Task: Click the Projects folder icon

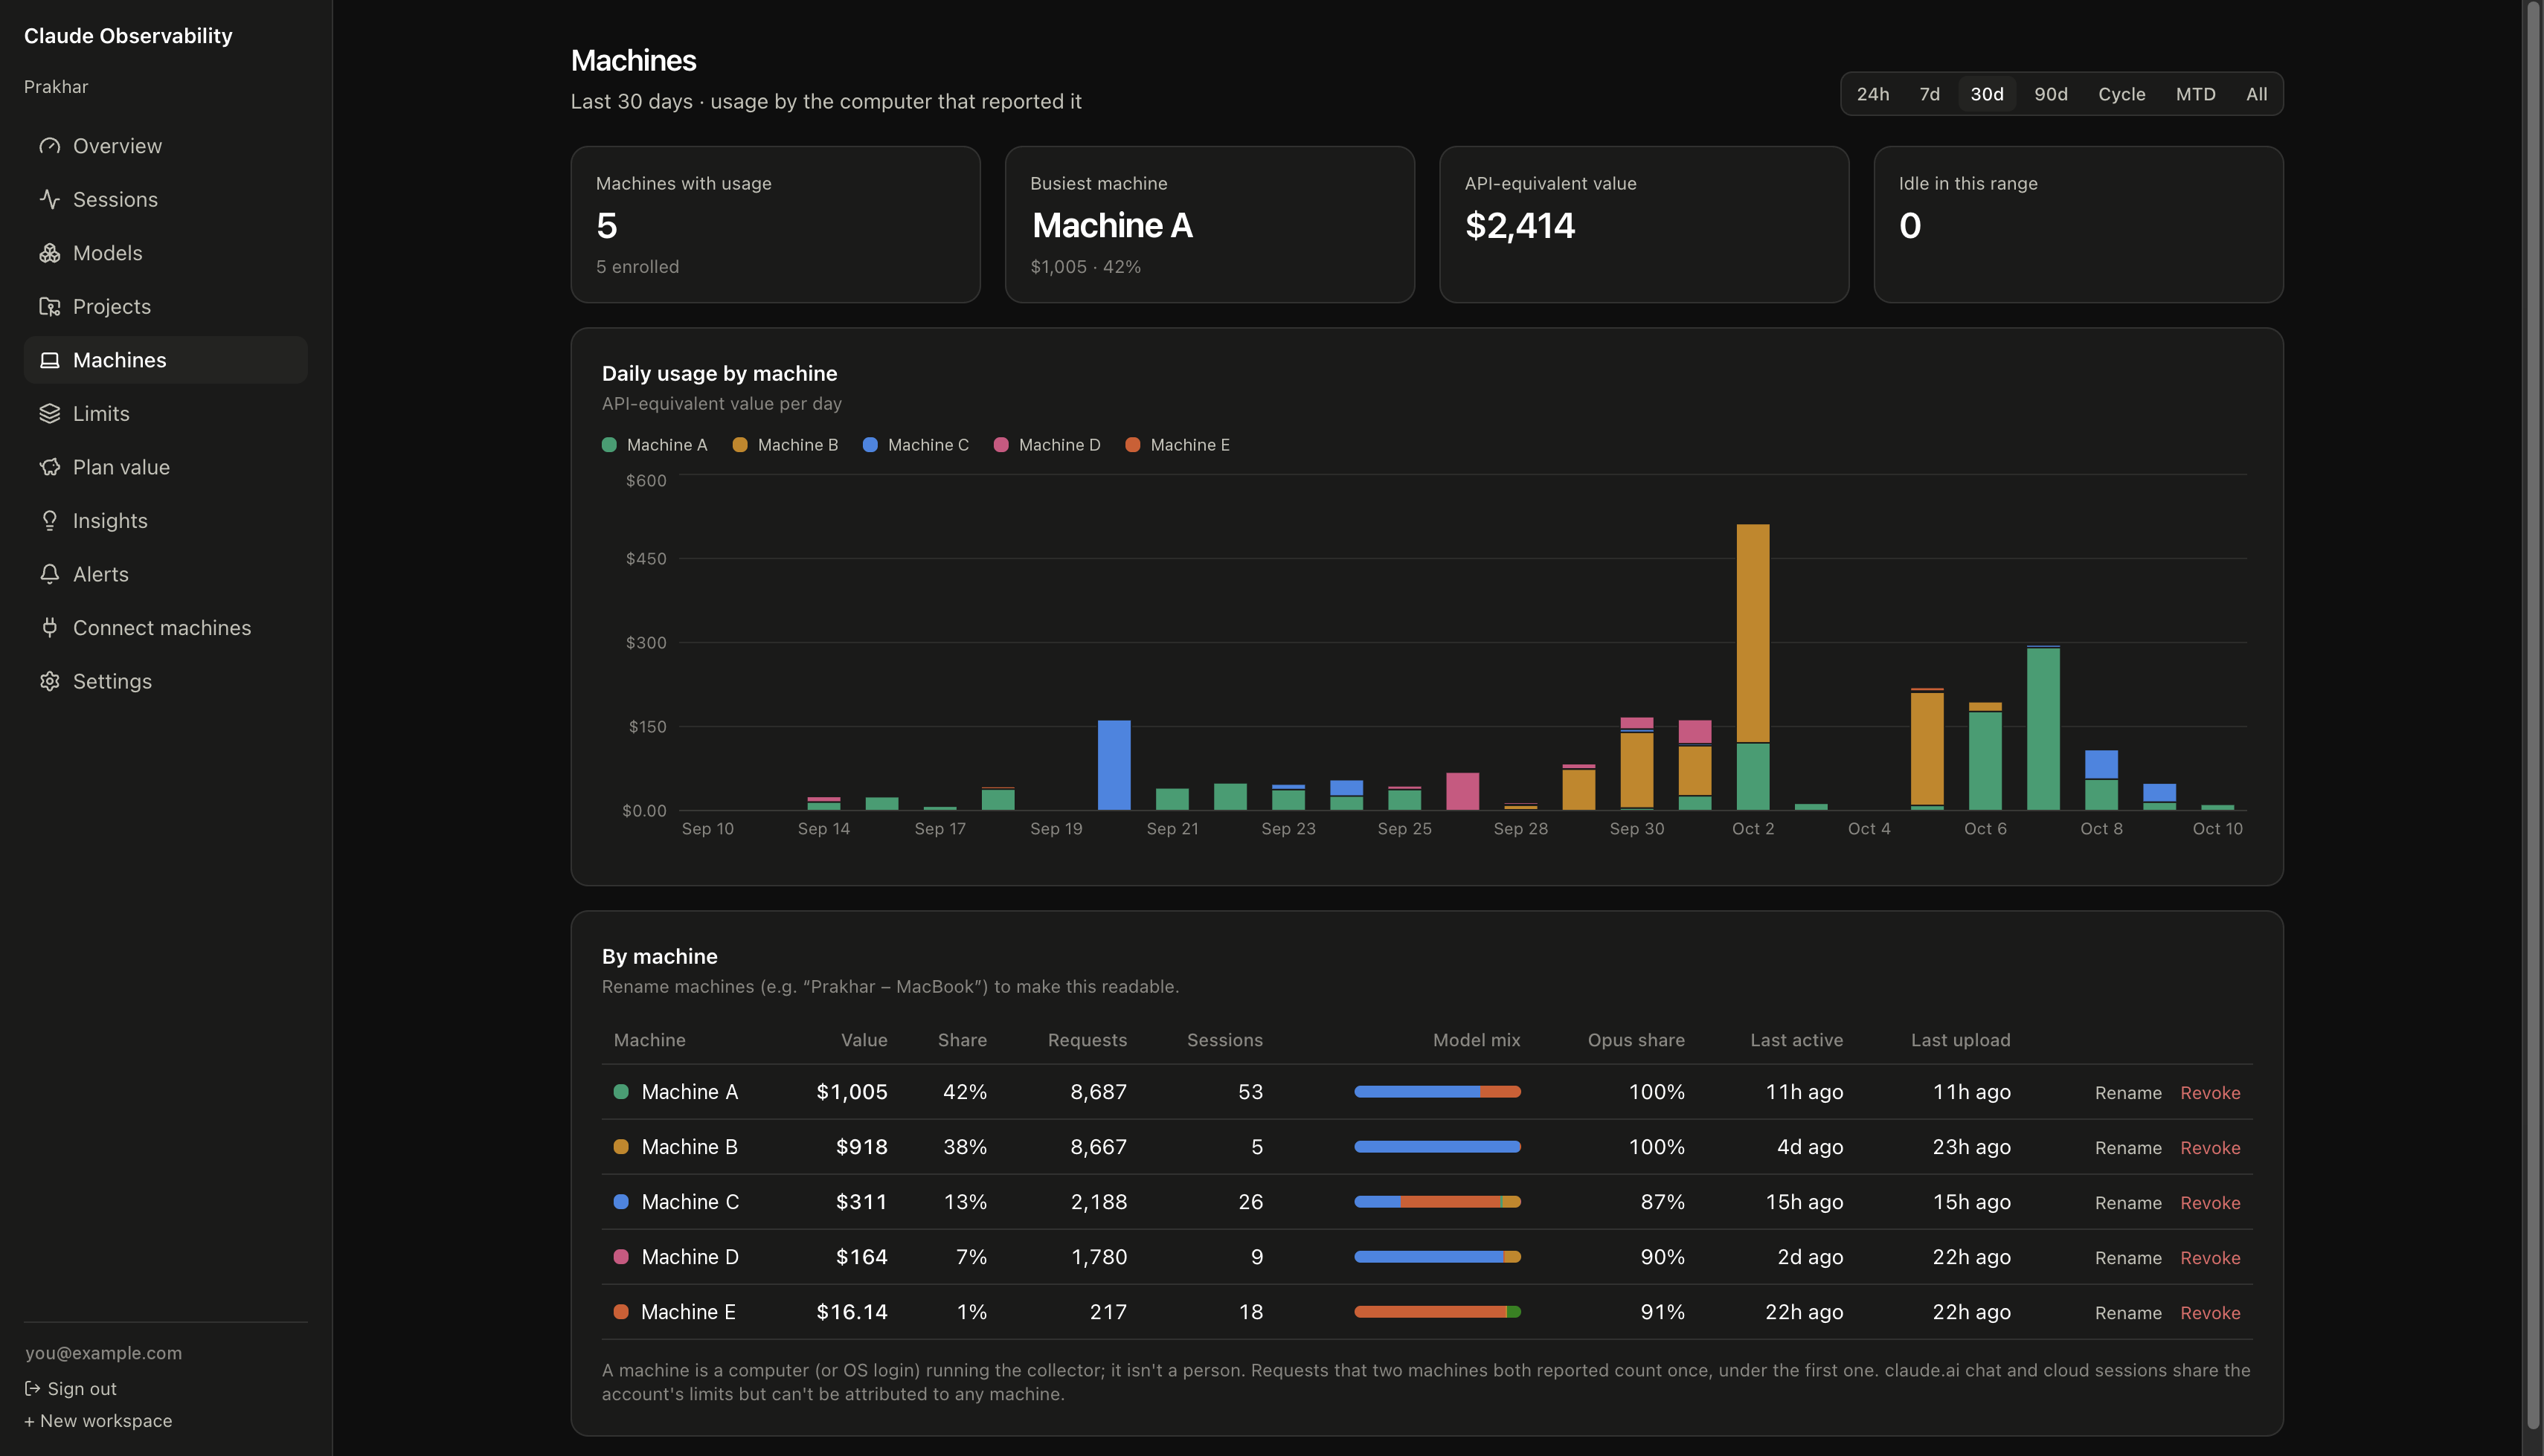Action: pos(49,306)
